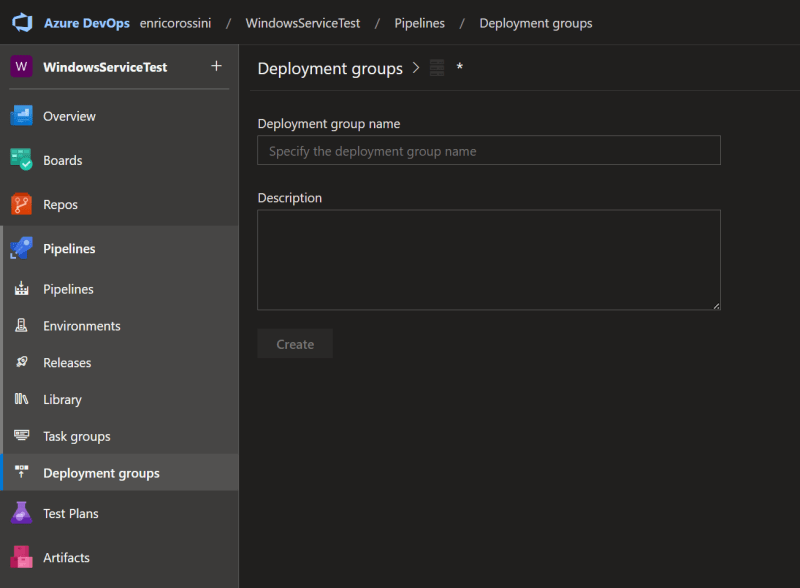Viewport: 800px width, 588px height.
Task: Select Deployment groups in sidebar
Action: pos(119,473)
